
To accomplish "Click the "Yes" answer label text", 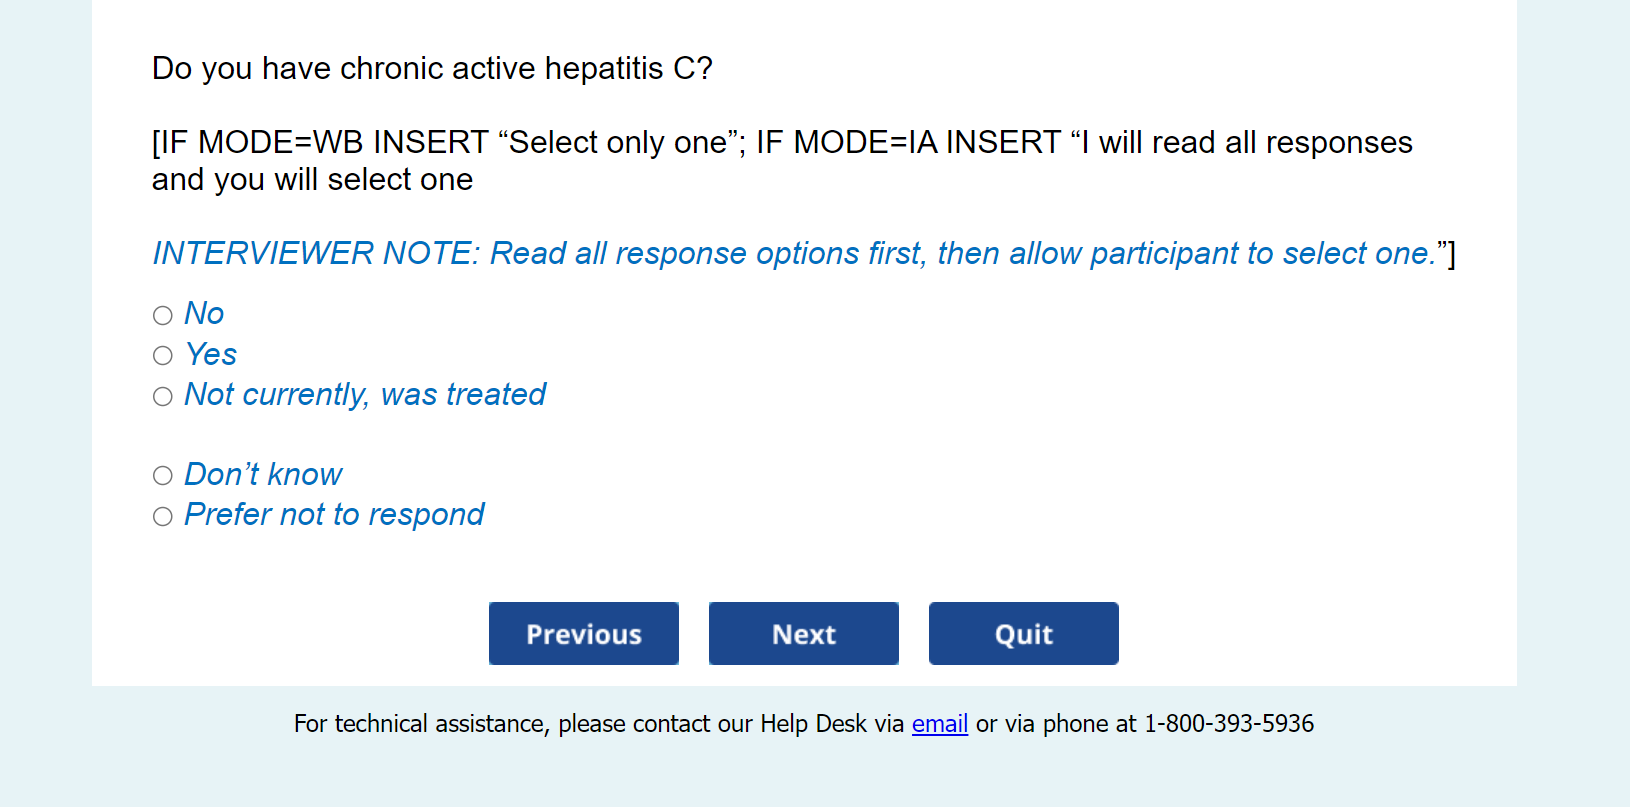I will click(211, 355).
